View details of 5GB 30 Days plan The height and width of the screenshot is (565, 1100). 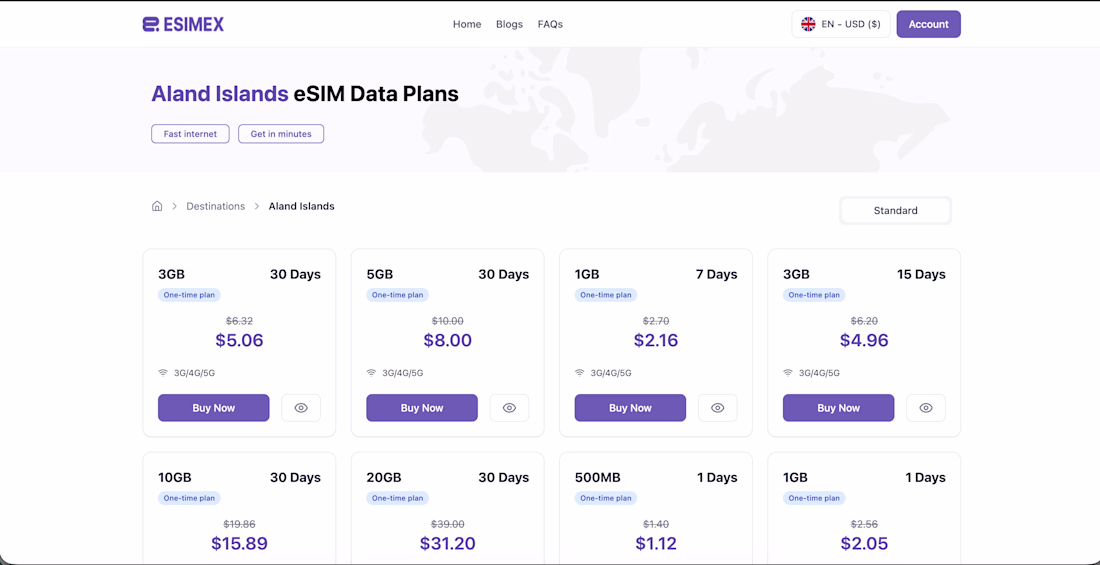coord(509,408)
